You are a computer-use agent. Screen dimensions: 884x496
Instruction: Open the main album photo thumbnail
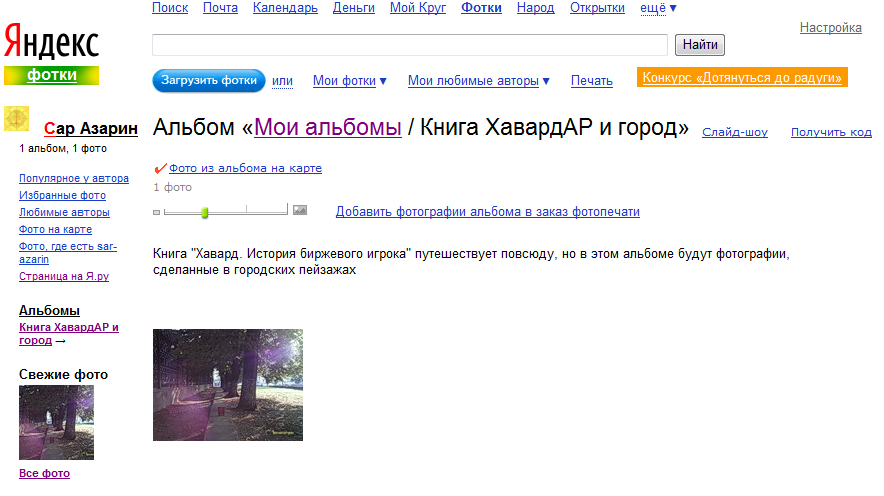click(x=228, y=385)
